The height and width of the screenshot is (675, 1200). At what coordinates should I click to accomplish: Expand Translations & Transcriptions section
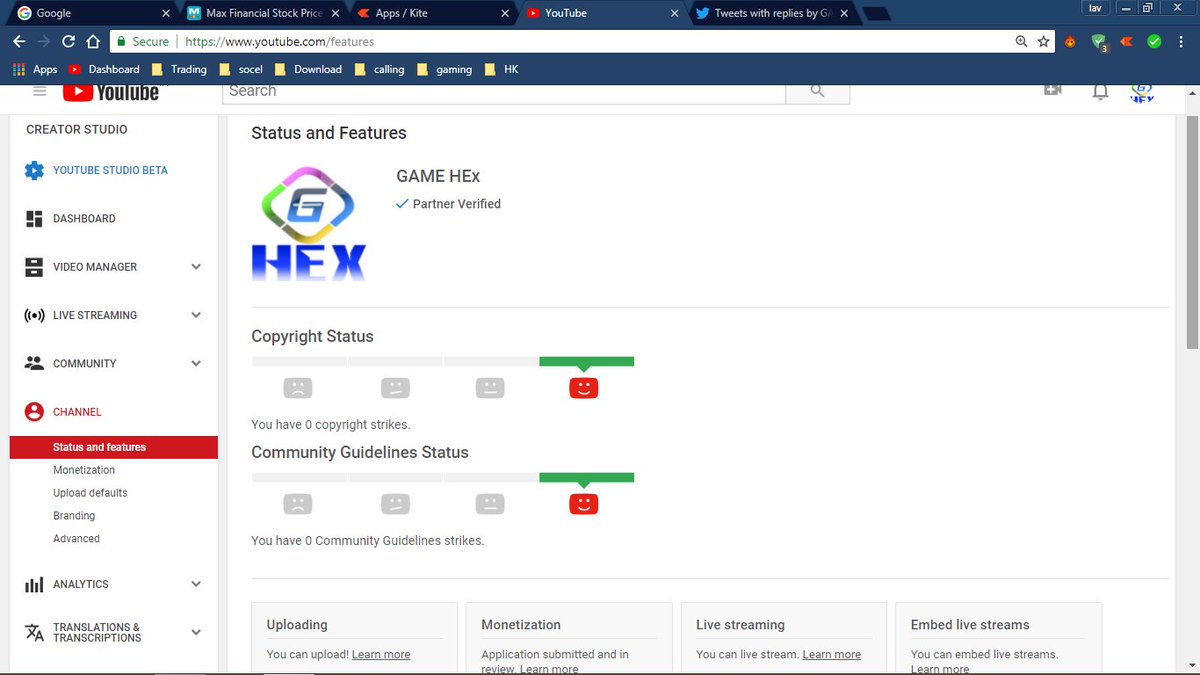point(196,632)
